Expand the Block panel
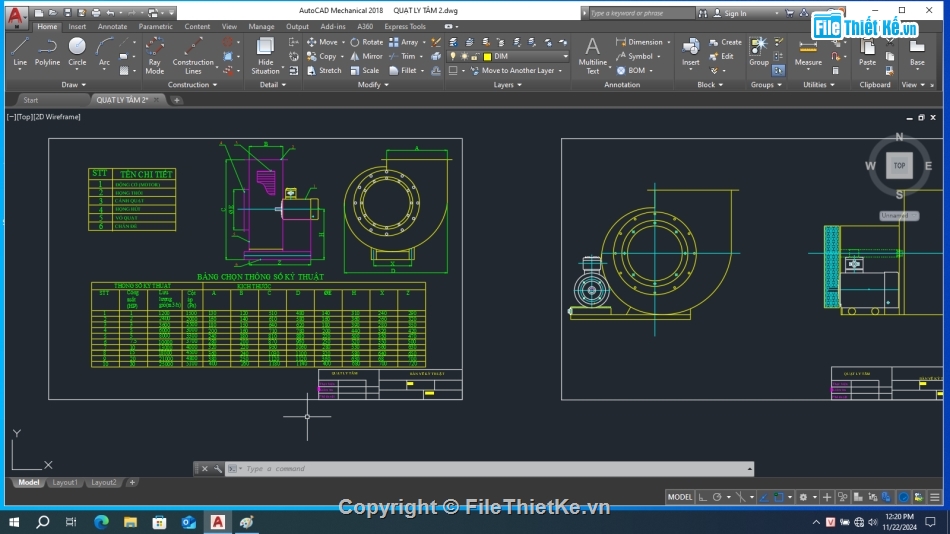 [x=710, y=85]
